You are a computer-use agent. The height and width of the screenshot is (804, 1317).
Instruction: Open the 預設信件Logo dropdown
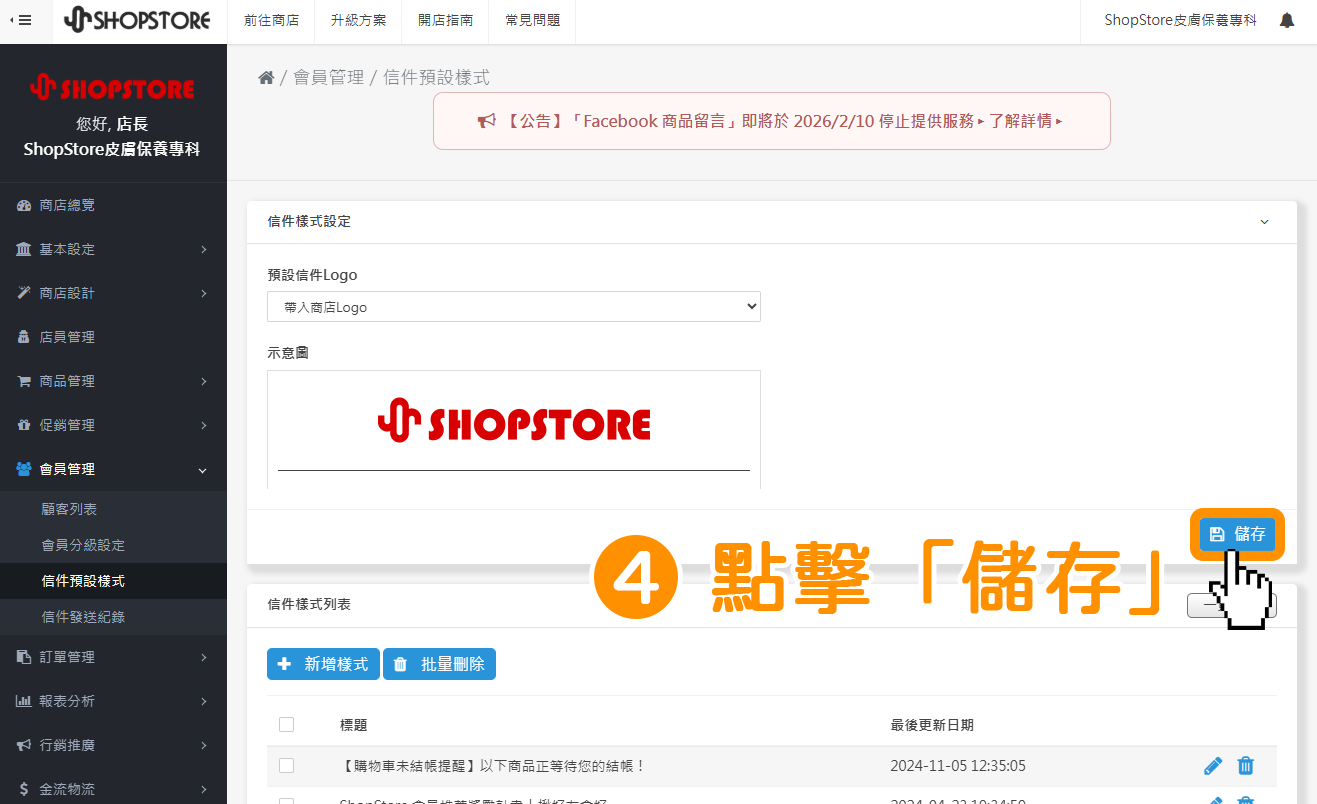pos(513,307)
